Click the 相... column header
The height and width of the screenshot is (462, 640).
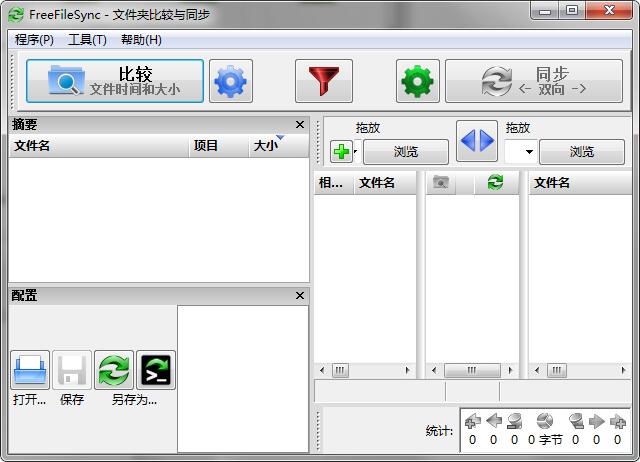tap(333, 182)
